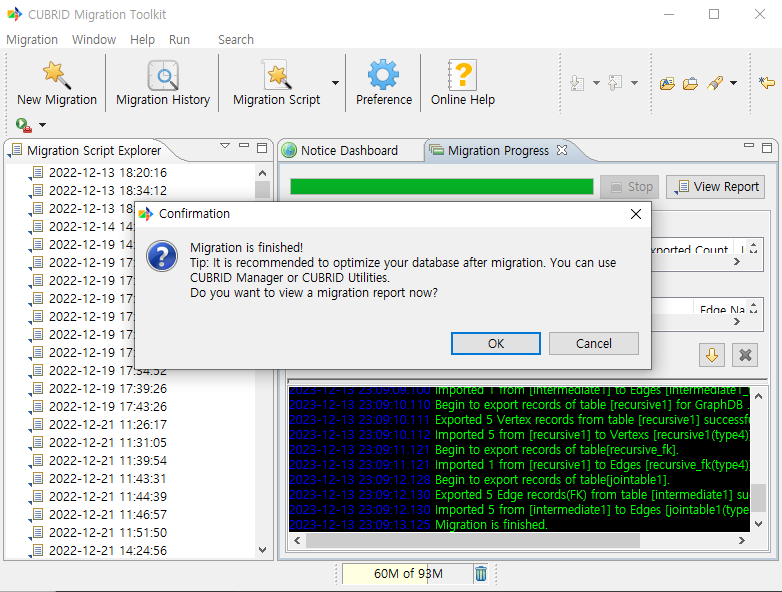782x592 pixels.
Task: Select script 2022-12-21 11:26:17
Action: pos(108,424)
